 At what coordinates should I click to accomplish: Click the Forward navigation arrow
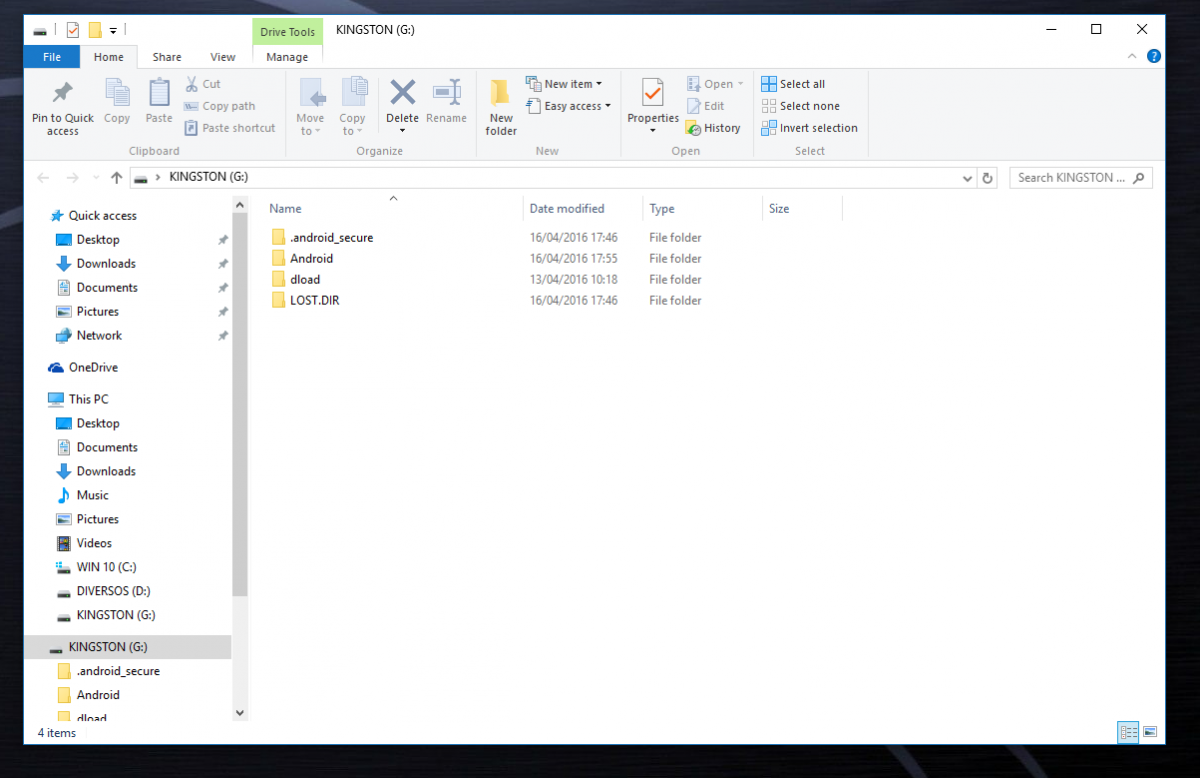(72, 178)
